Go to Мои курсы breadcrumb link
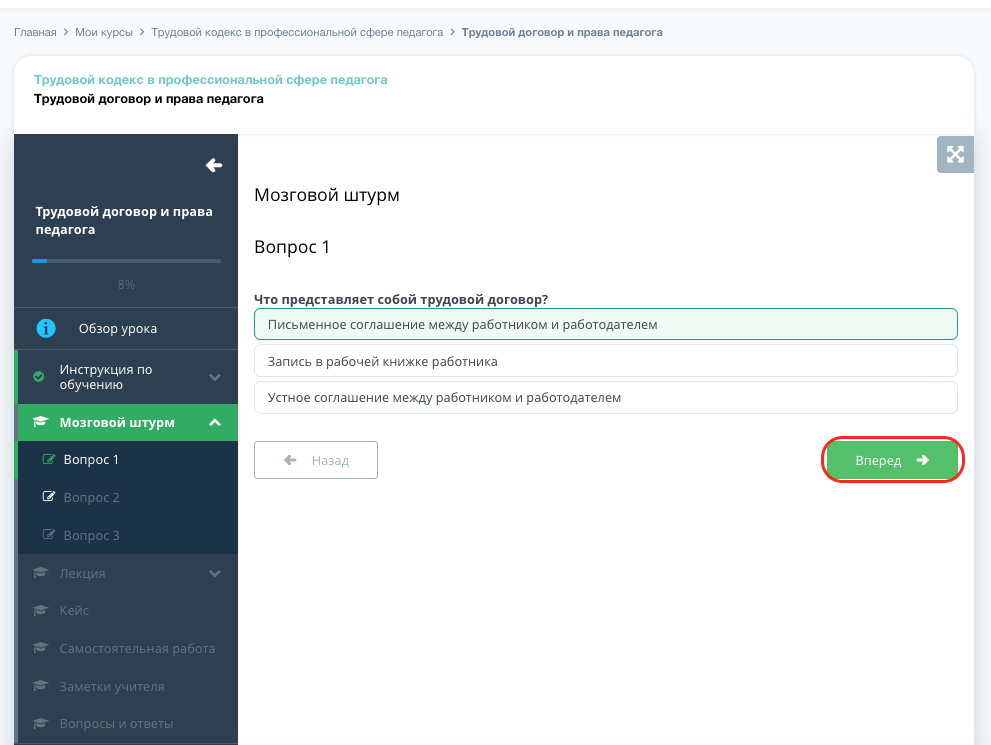The image size is (991, 745). [x=104, y=32]
